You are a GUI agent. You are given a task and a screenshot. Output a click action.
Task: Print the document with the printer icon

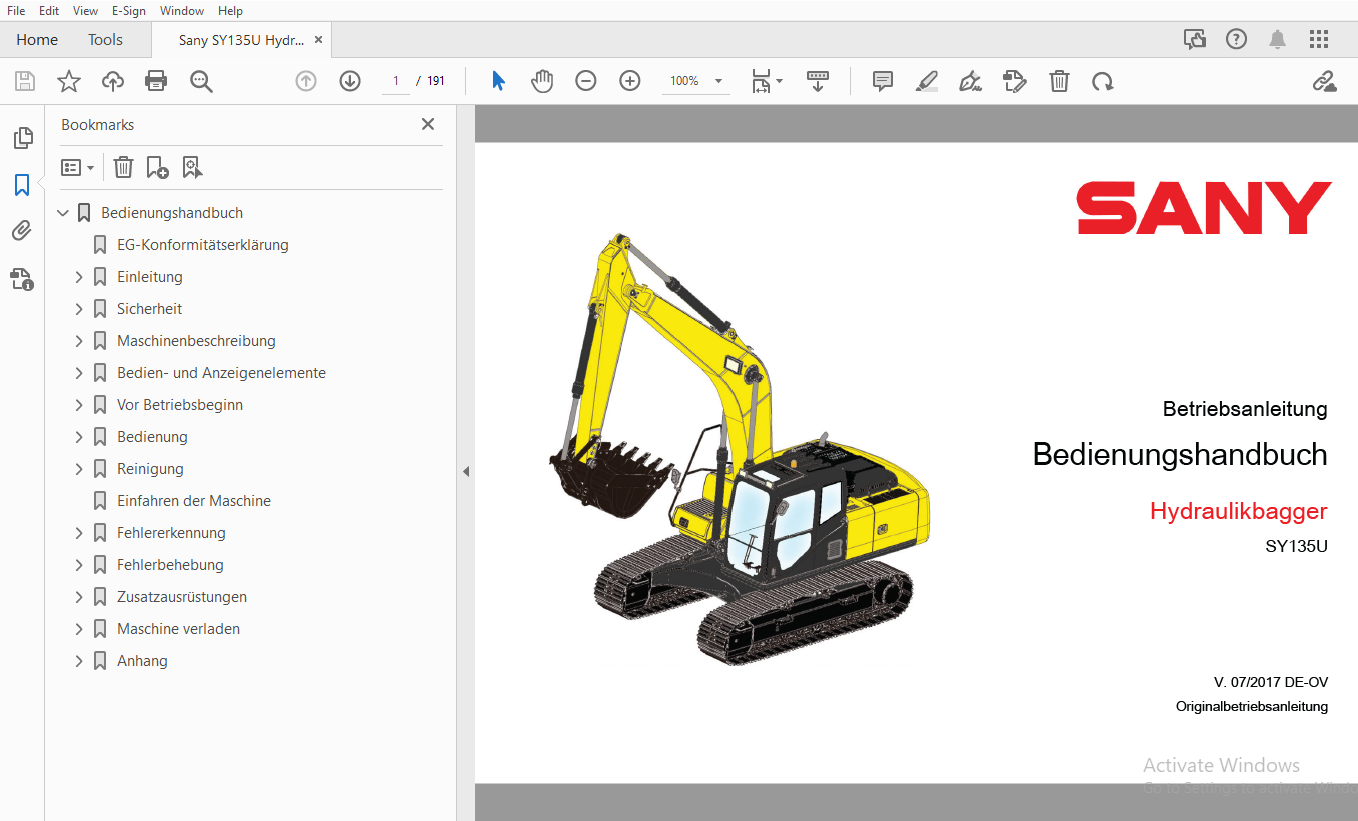tap(156, 81)
